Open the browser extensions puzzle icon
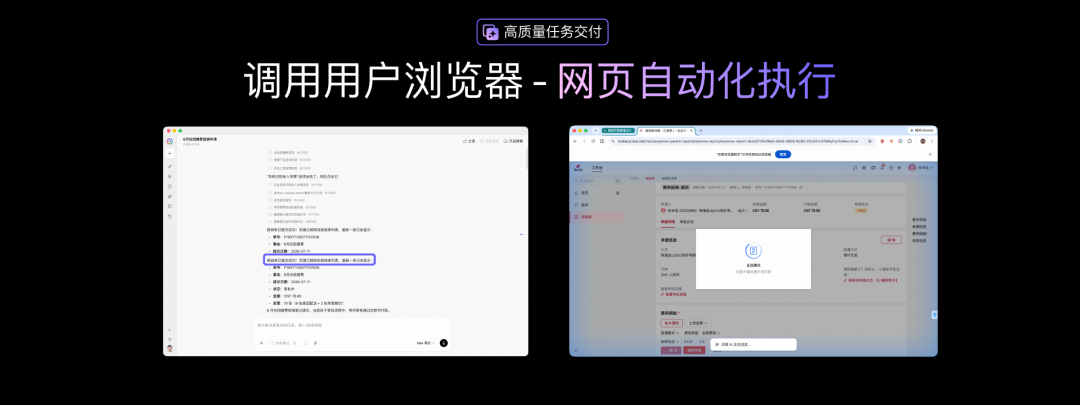This screenshot has width=1080, height=405. click(909, 141)
